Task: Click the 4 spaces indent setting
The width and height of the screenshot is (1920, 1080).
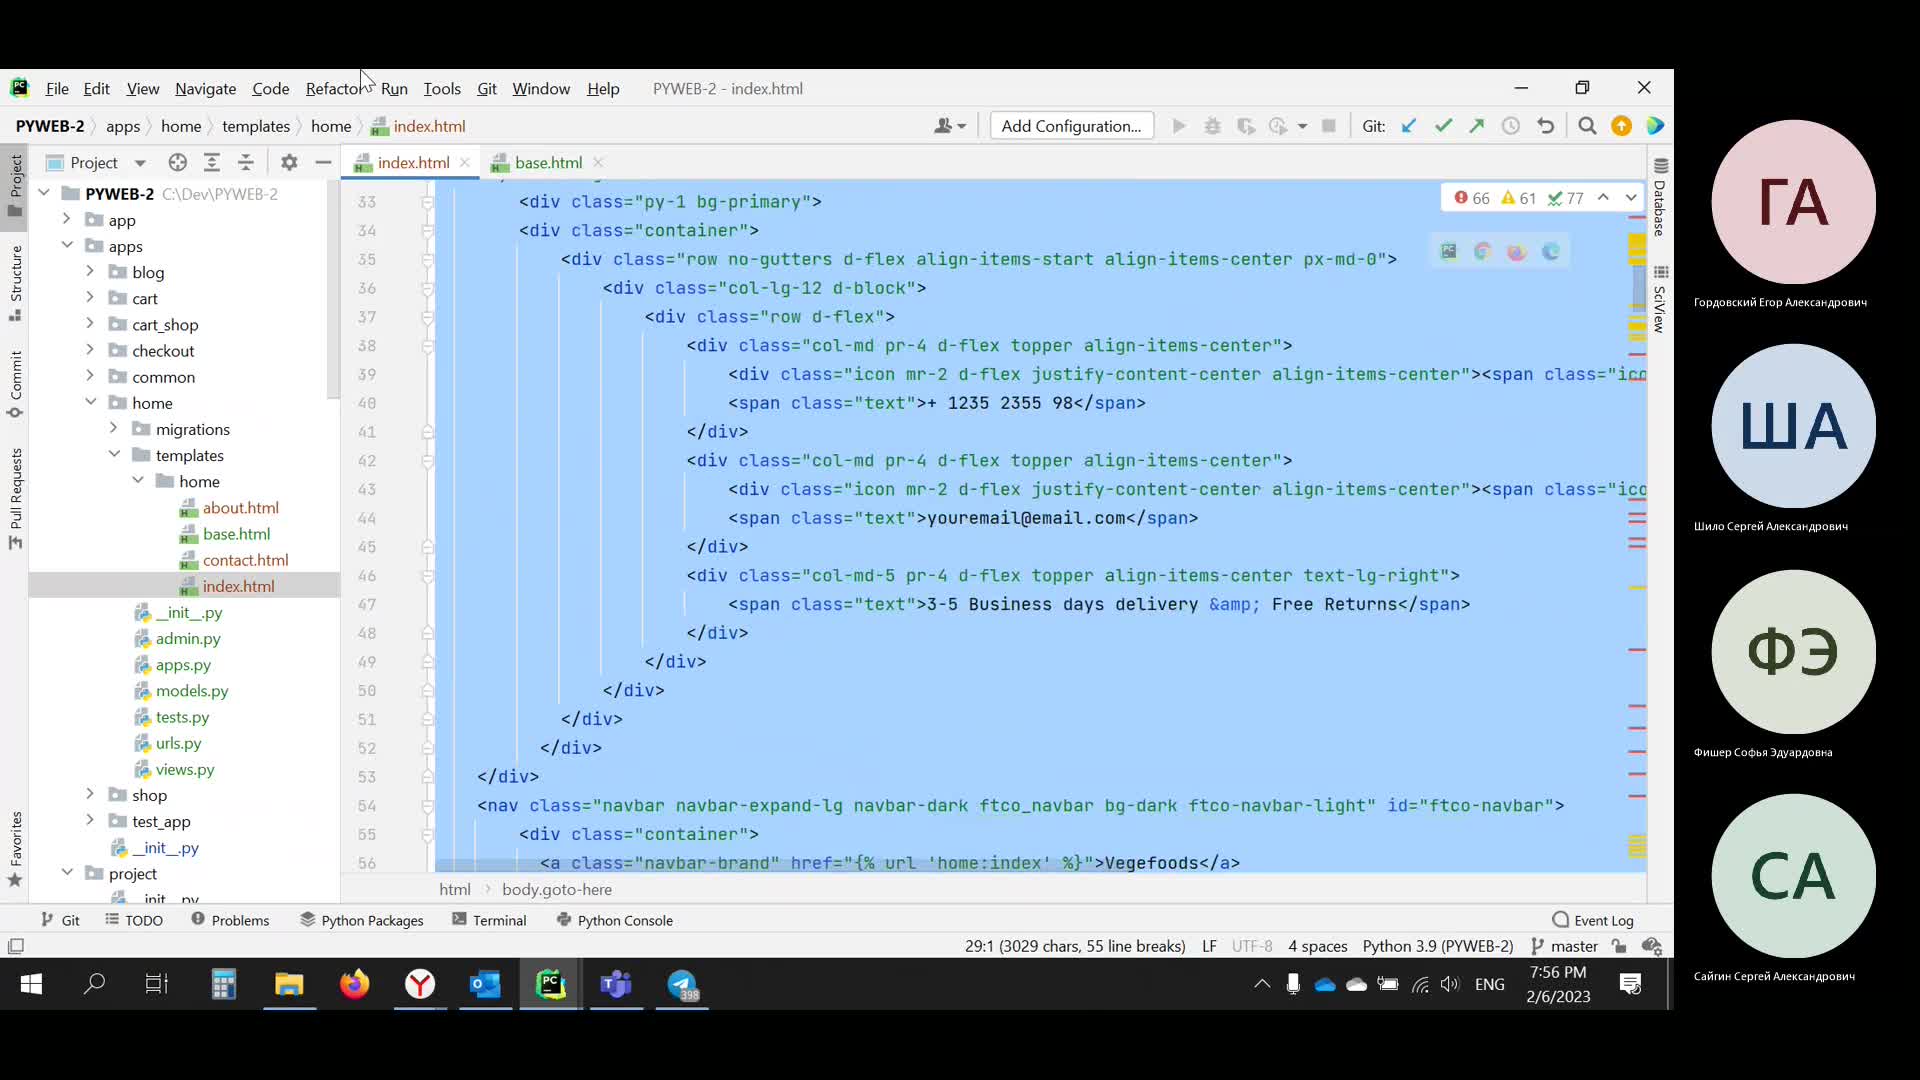Action: pos(1317,946)
